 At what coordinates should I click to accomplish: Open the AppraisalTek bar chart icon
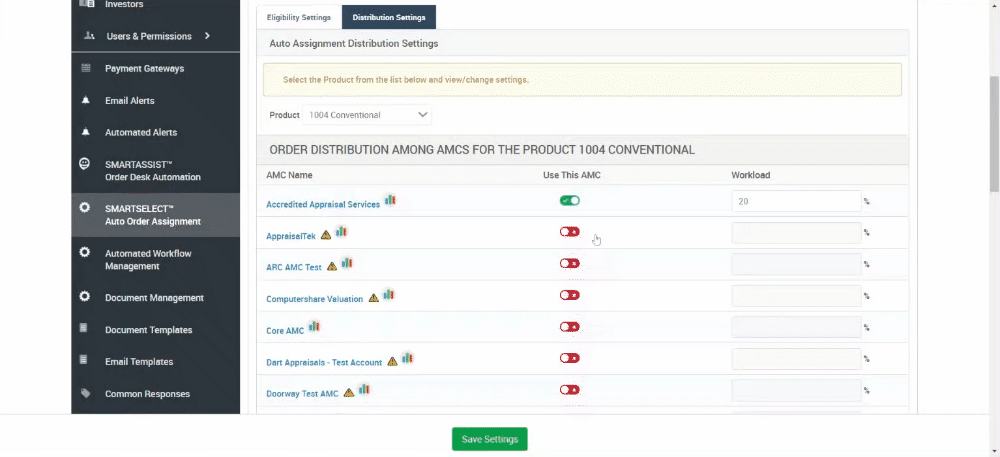click(x=341, y=232)
